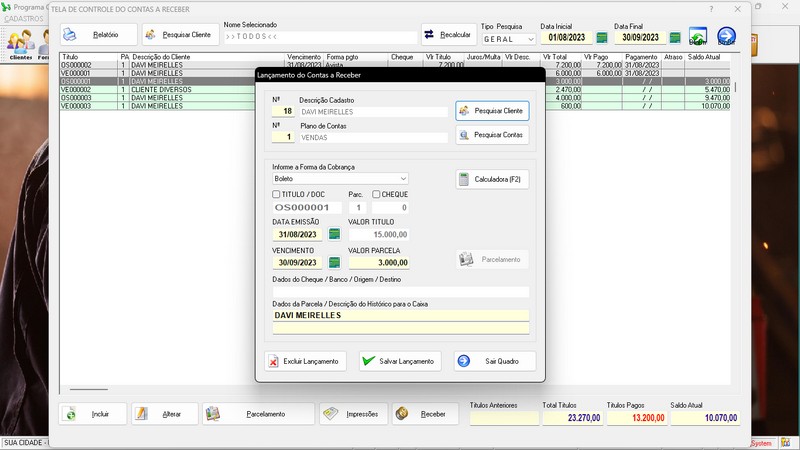
Task: Open the calendar icon next to Vencimento
Action: click(x=334, y=263)
